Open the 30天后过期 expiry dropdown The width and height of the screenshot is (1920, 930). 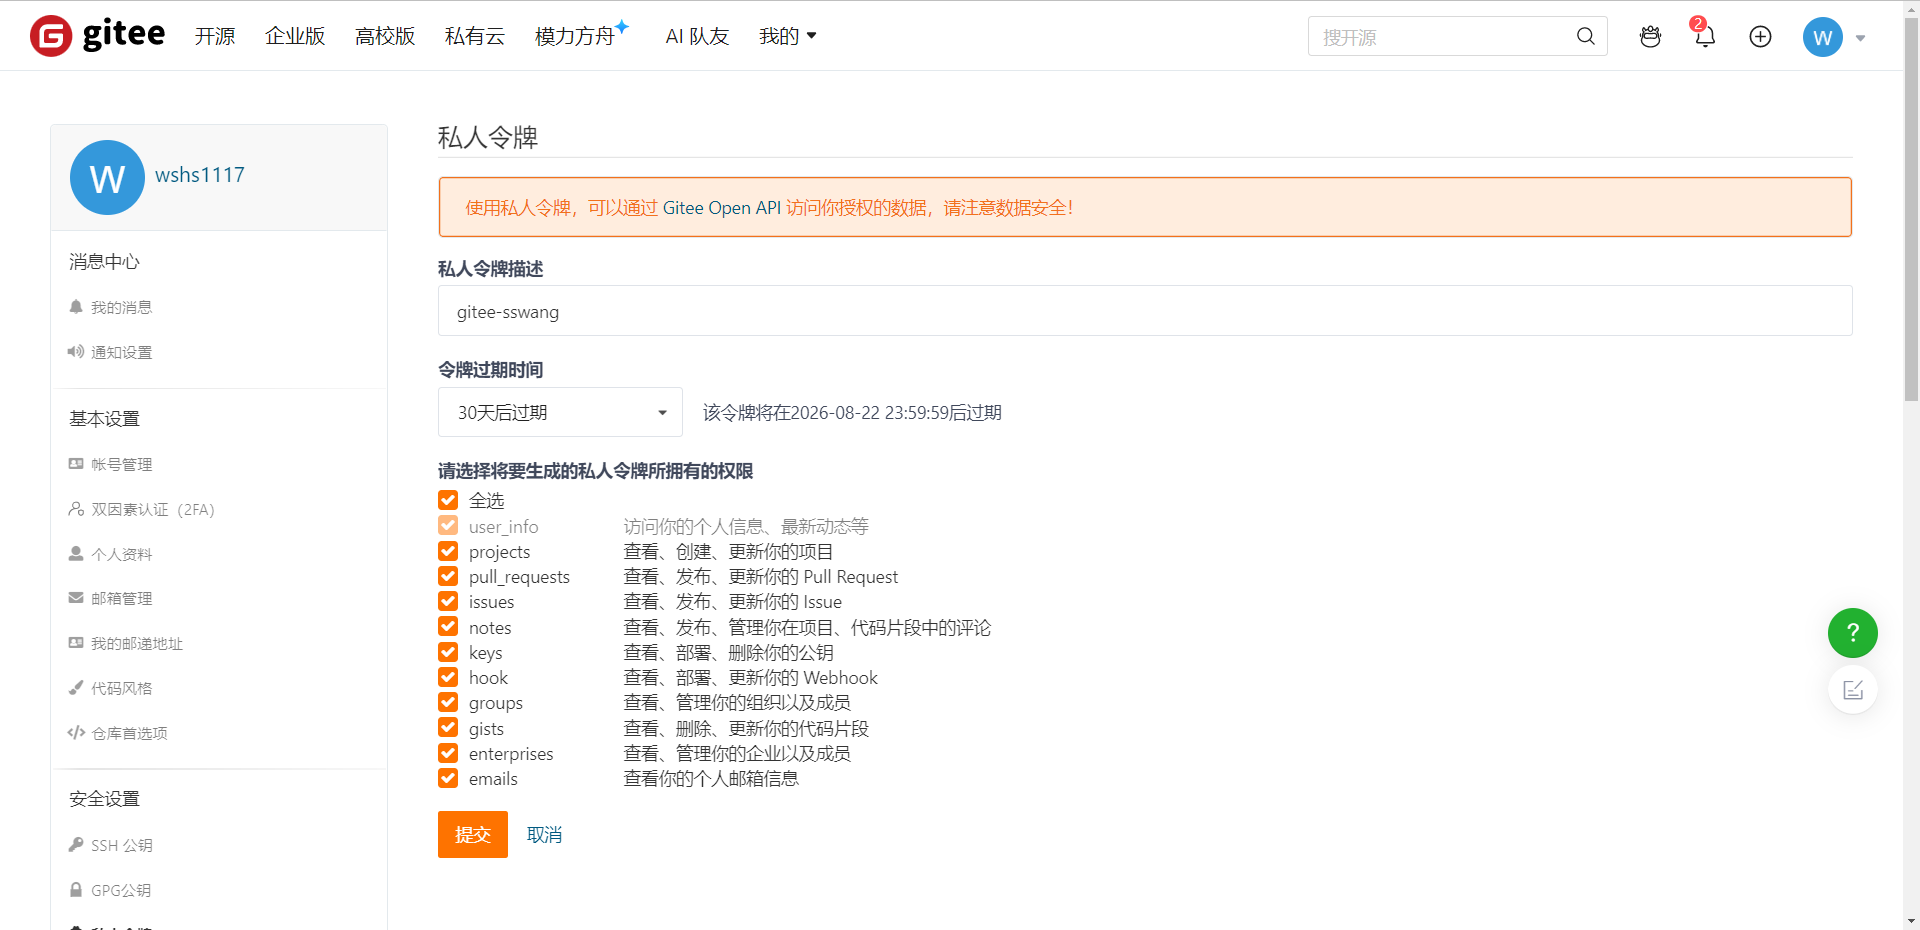560,412
